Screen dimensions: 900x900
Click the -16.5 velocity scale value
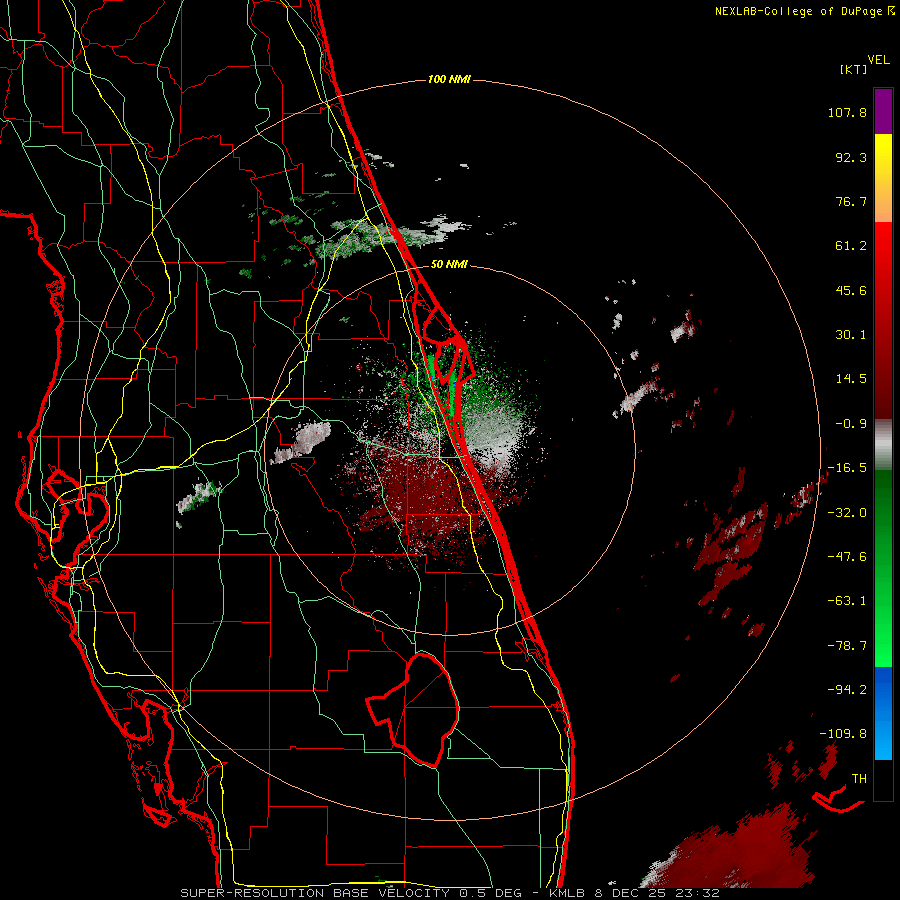[847, 468]
